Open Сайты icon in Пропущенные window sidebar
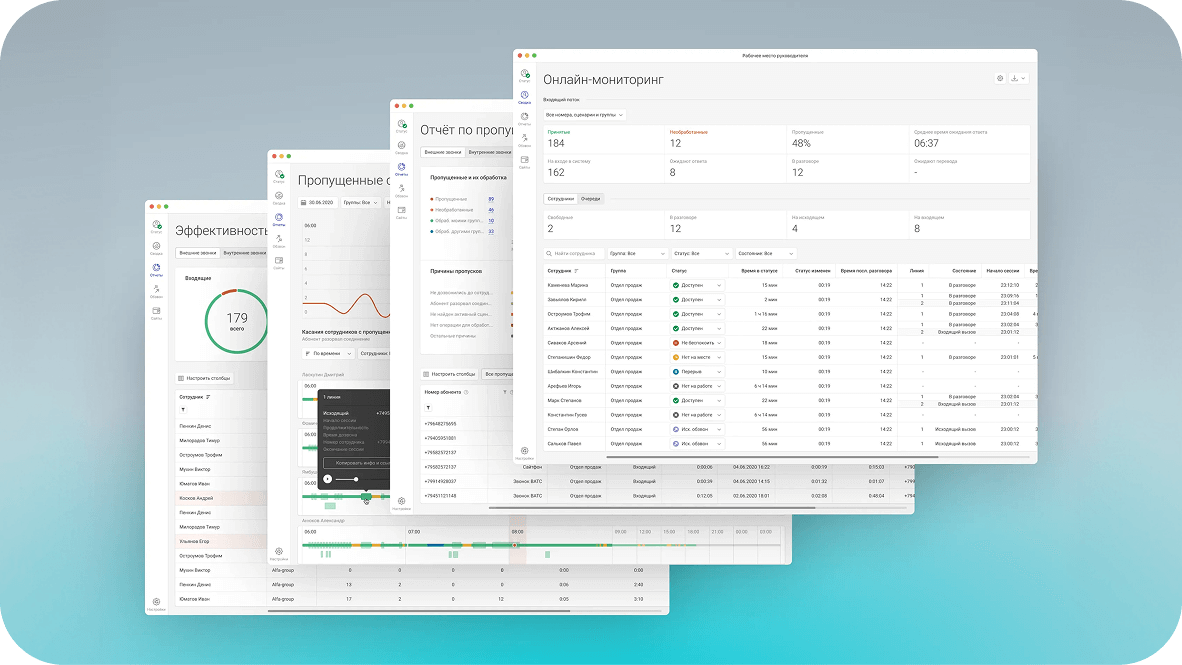This screenshot has width=1182, height=665. pos(279,262)
